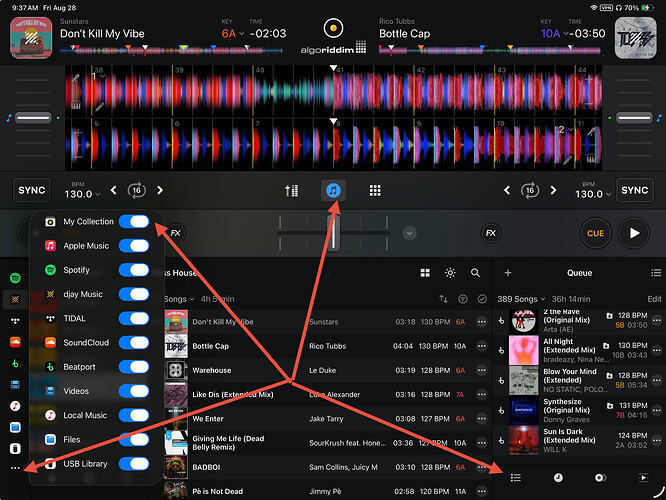Toggle My Collection source switch
Screen dimensions: 666x500
[134, 221]
